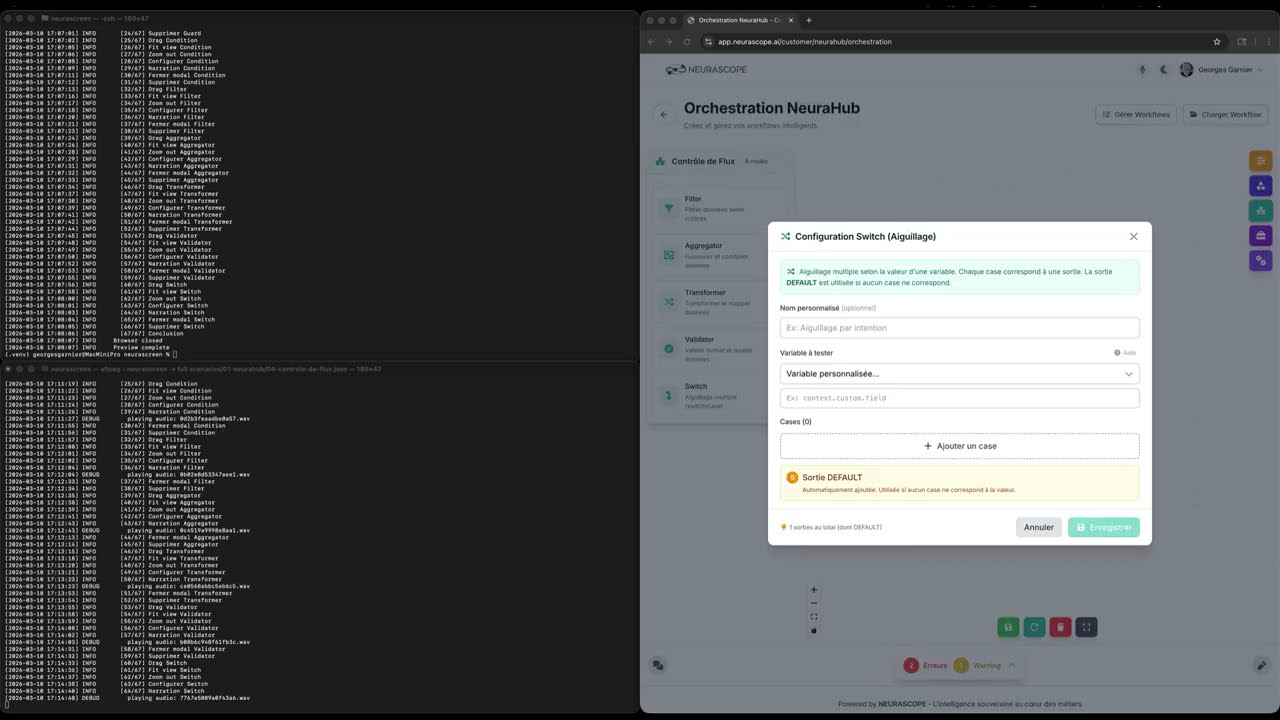Viewport: 1280px width, 720px height.
Task: Reload the browser page
Action: (x=687, y=42)
